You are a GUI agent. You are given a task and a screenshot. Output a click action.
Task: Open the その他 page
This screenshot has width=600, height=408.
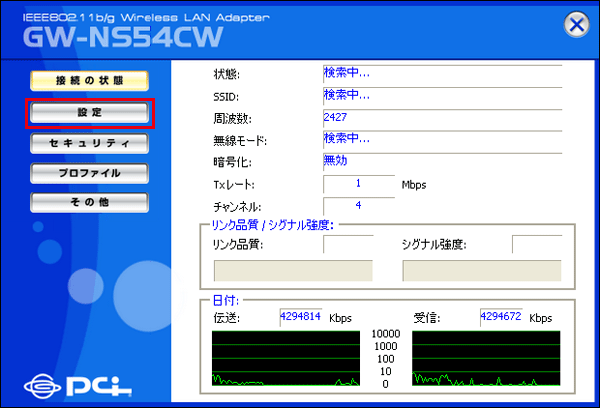click(89, 202)
